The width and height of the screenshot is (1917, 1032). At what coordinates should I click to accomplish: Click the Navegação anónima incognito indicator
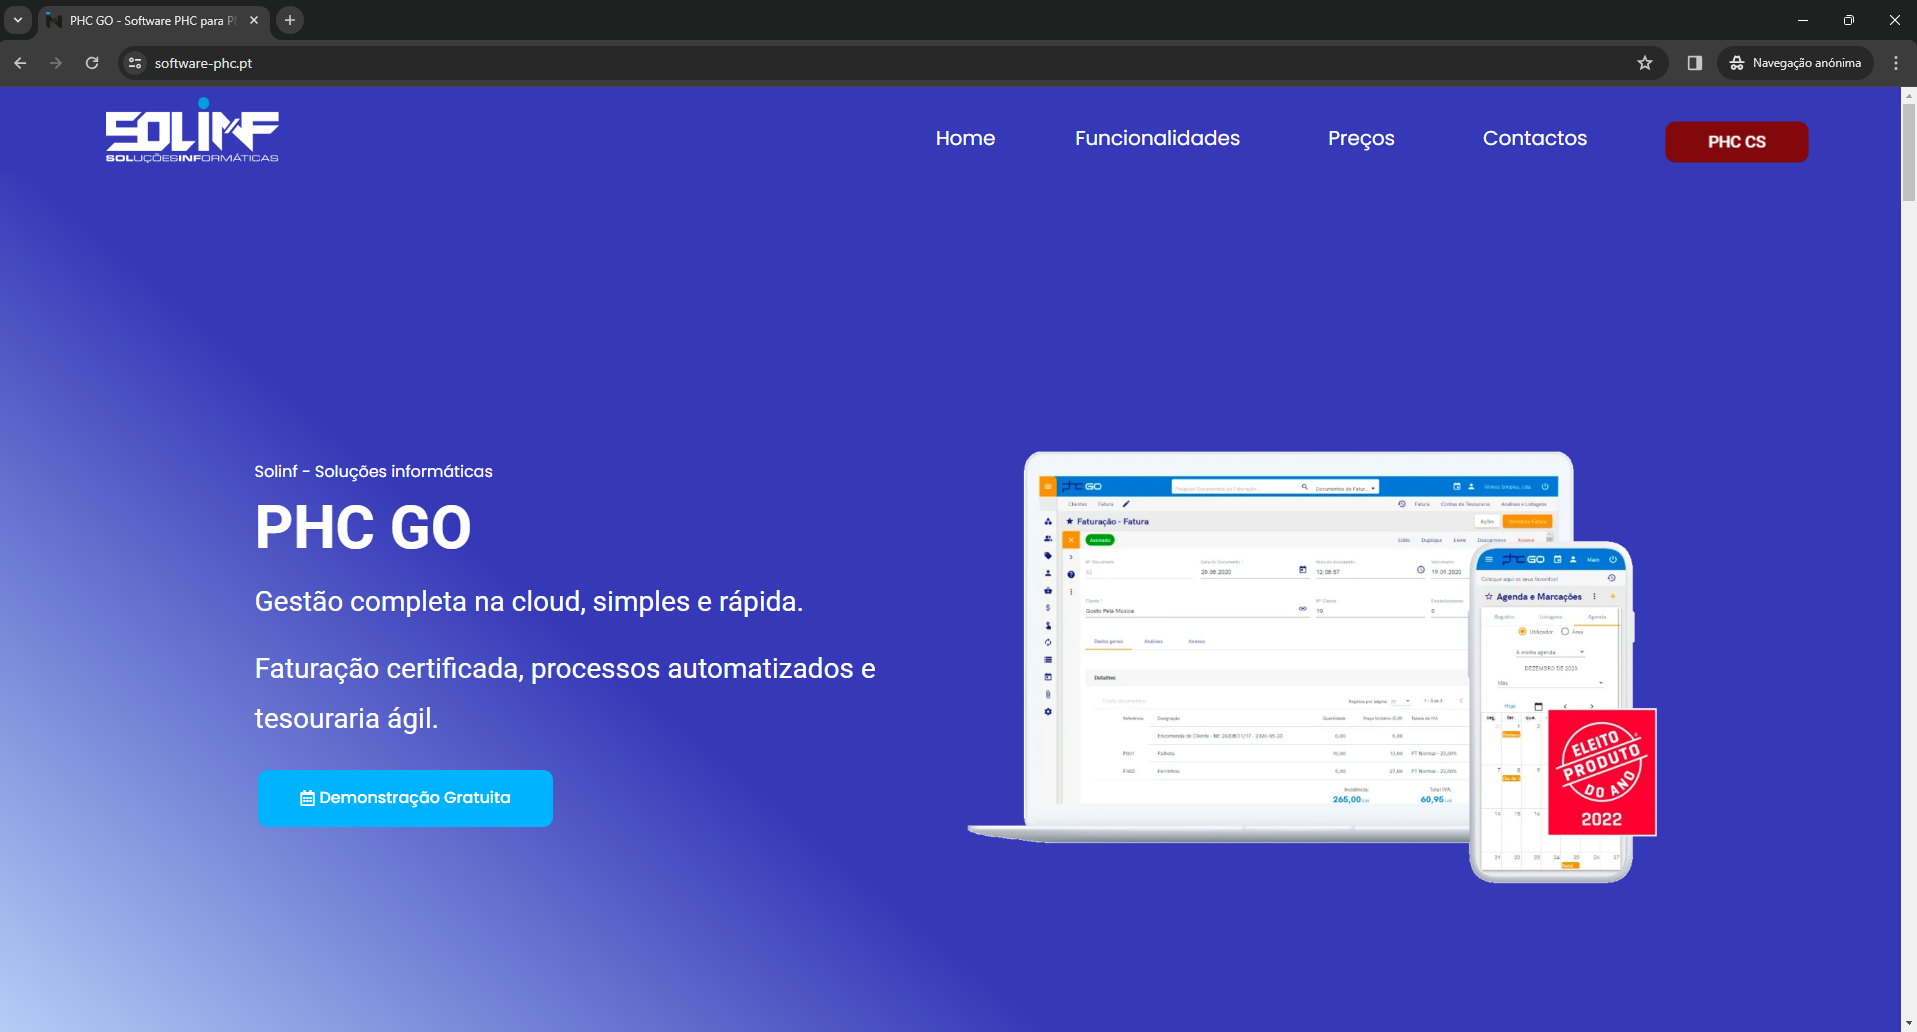pyautogui.click(x=1796, y=63)
